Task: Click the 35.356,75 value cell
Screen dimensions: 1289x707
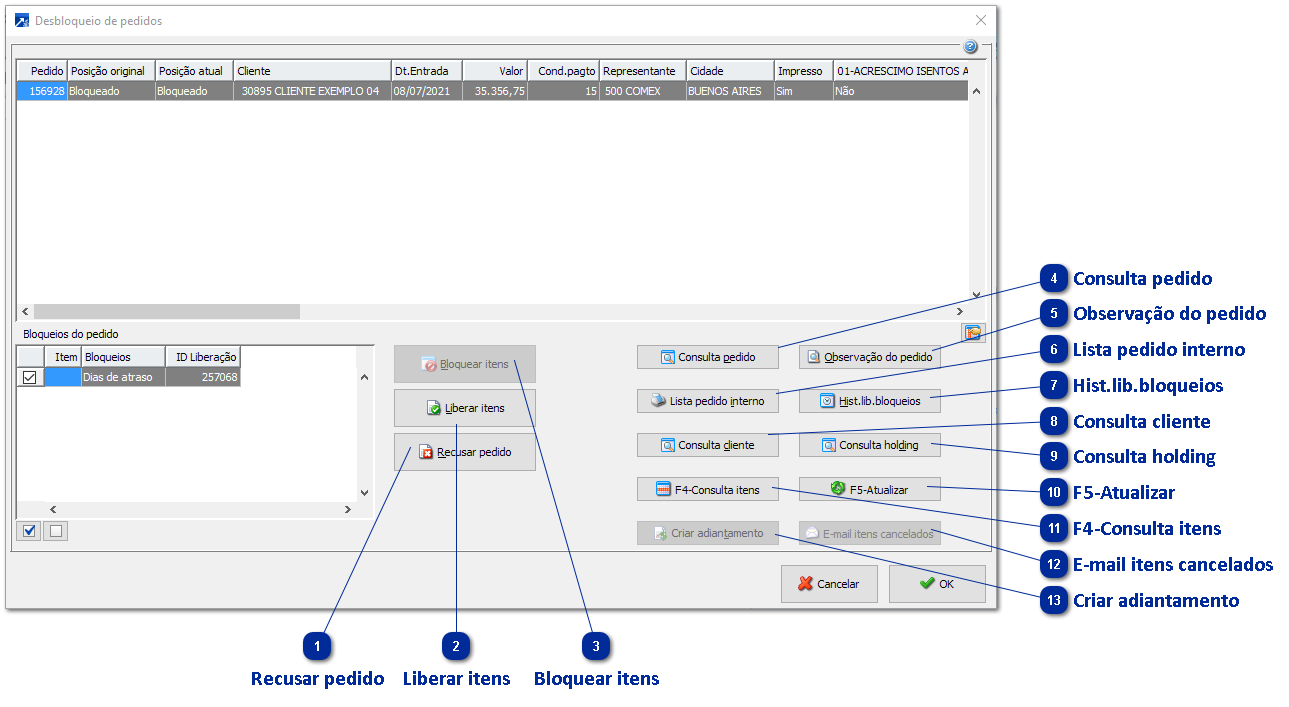Action: (x=495, y=91)
